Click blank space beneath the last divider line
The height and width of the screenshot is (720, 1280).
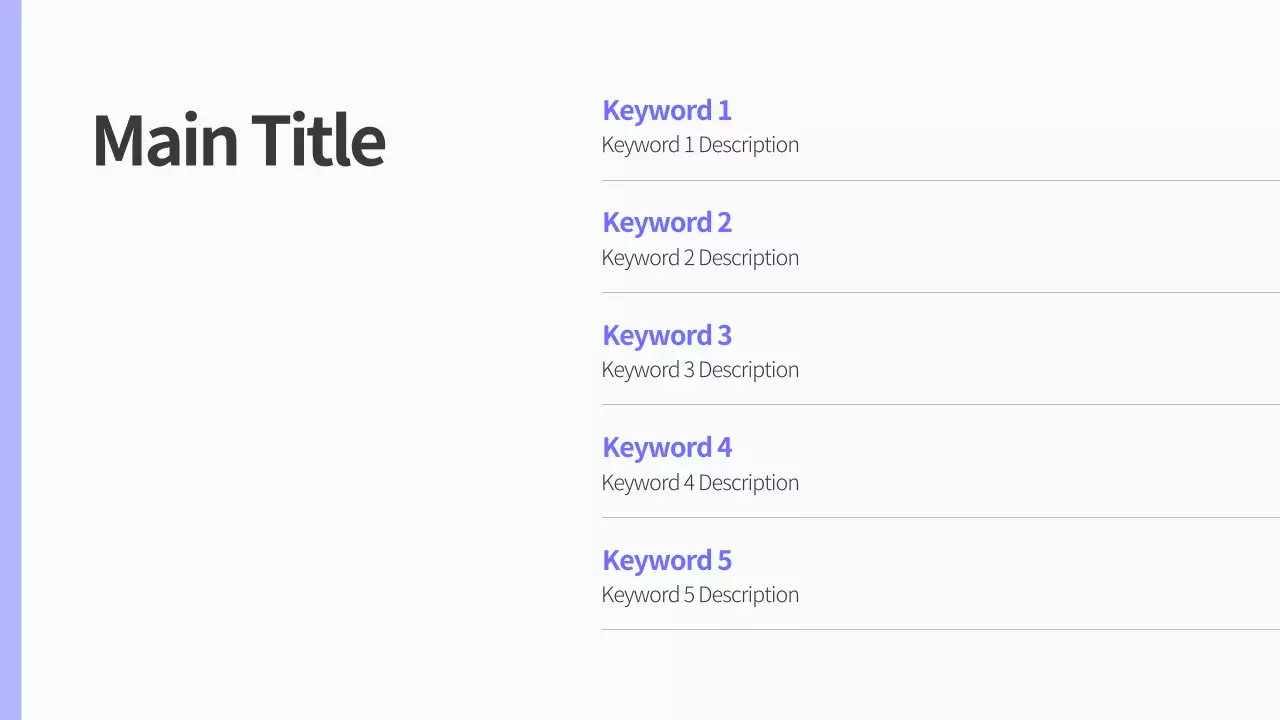(x=940, y=675)
